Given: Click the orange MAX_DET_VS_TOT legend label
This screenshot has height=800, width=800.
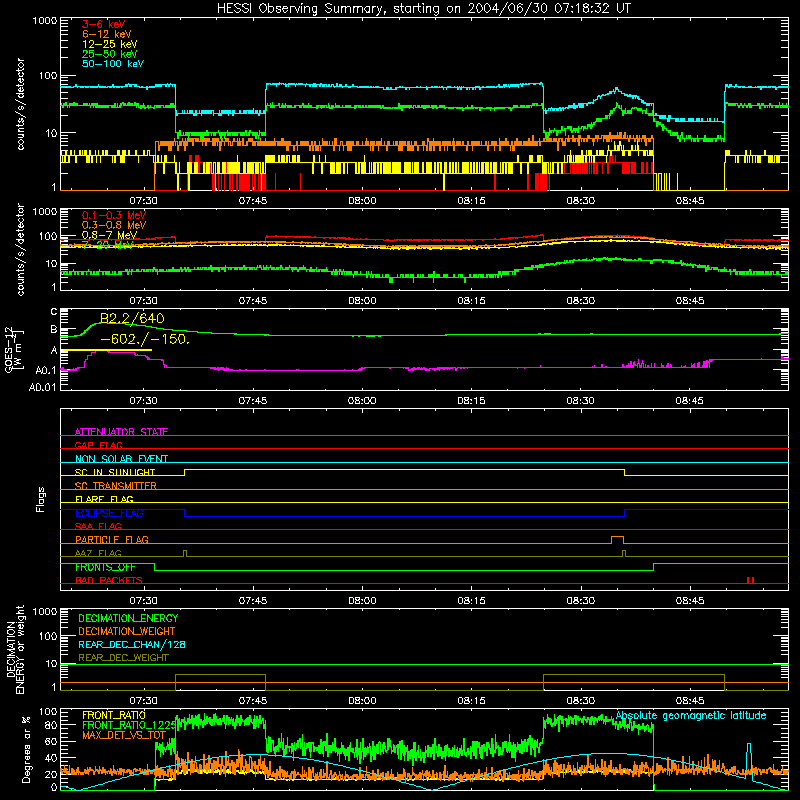Looking at the screenshot, I should (x=123, y=735).
